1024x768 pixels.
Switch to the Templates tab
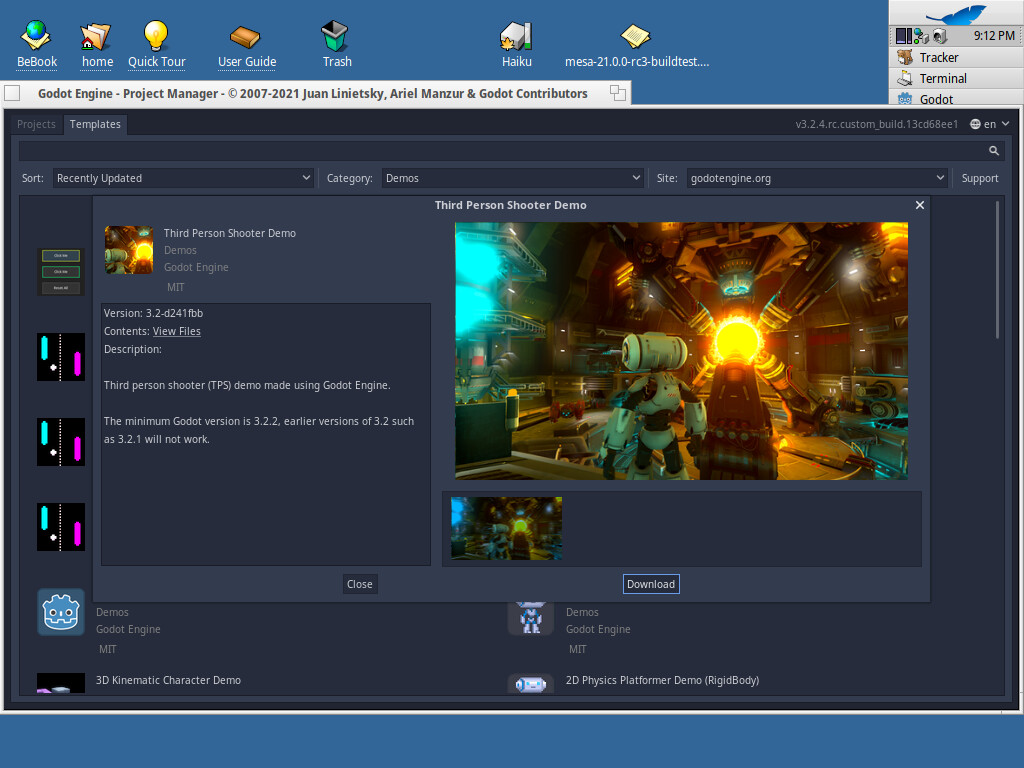(95, 124)
